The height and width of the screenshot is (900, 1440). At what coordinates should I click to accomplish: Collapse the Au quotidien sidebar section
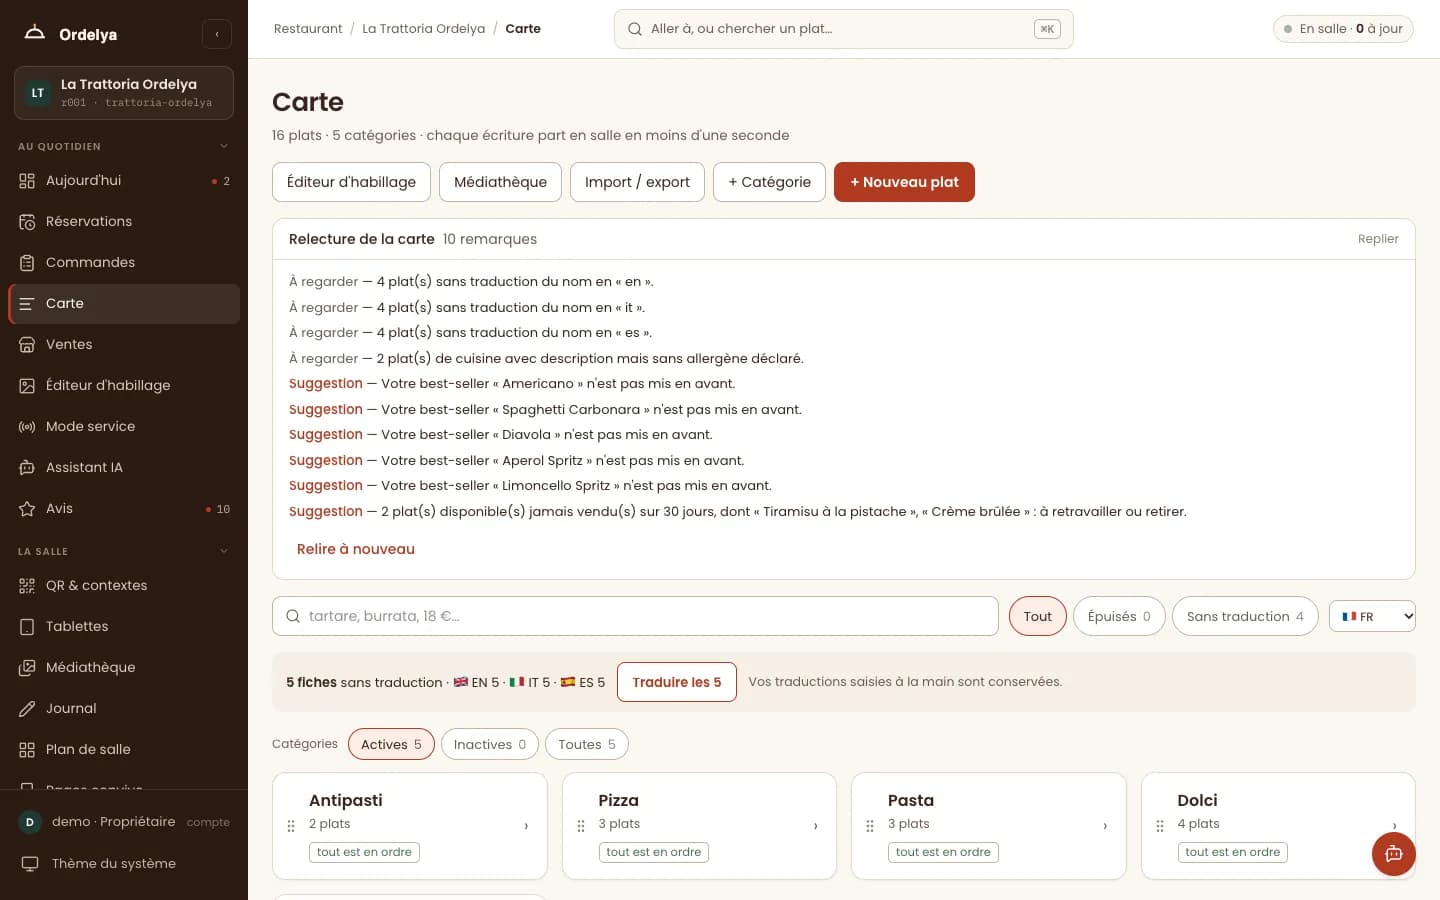point(224,147)
